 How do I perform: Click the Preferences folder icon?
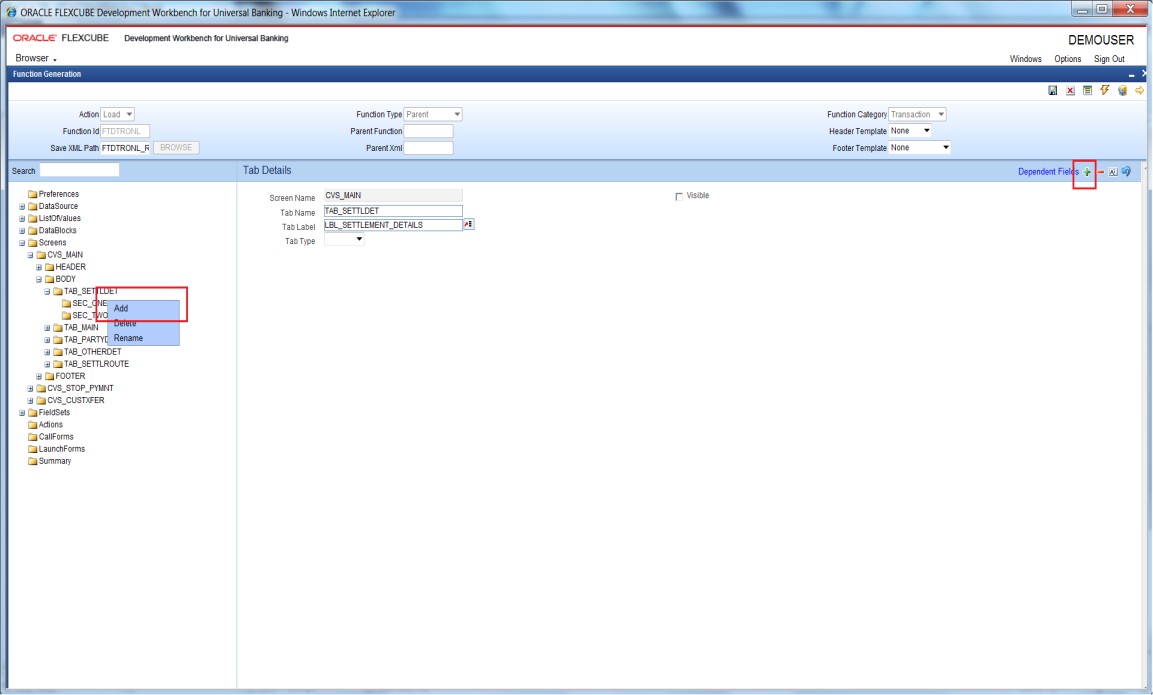point(32,194)
